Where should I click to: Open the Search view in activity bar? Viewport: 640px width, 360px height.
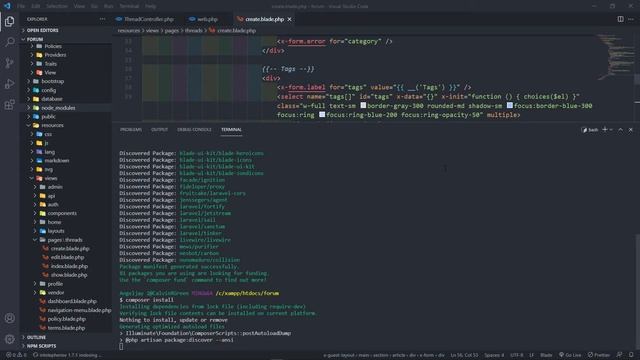click(x=10, y=42)
